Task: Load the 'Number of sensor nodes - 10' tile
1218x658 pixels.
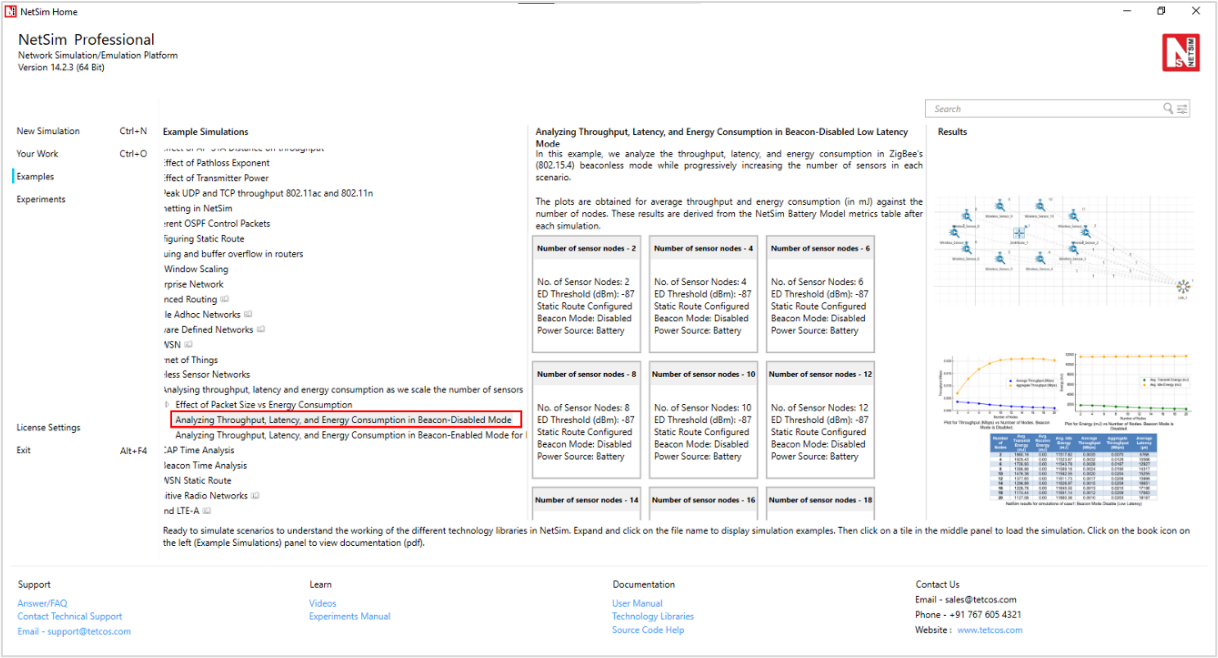Action: pos(702,420)
